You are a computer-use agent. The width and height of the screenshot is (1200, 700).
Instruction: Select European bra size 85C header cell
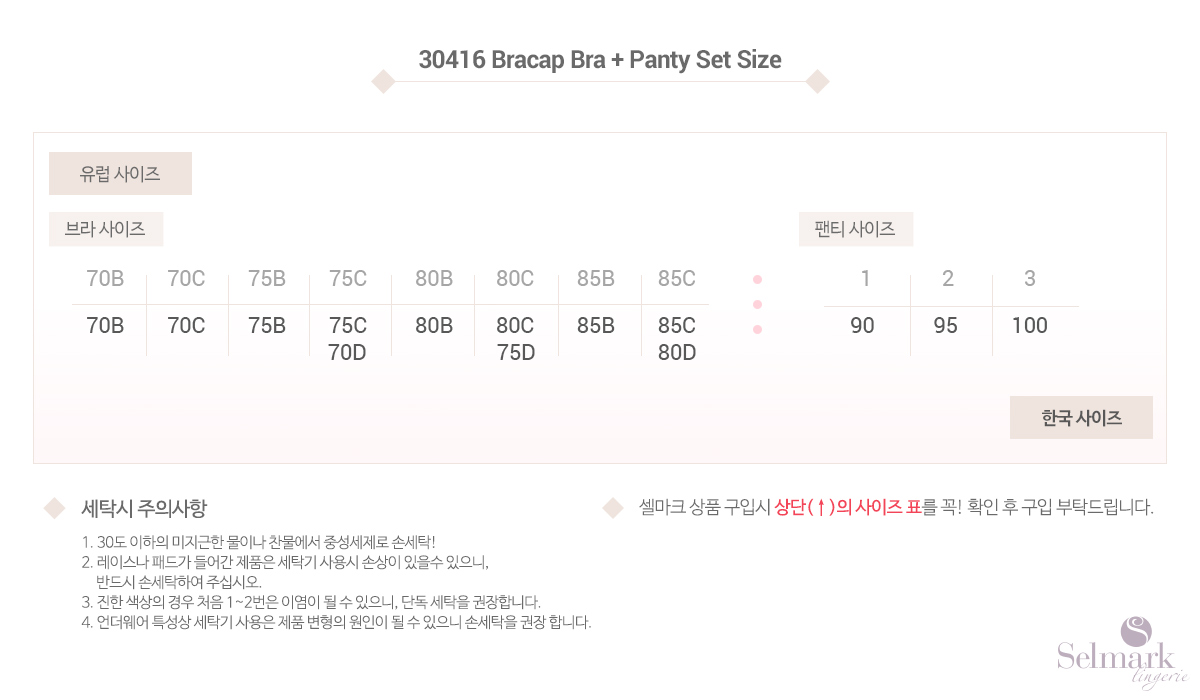tap(676, 279)
